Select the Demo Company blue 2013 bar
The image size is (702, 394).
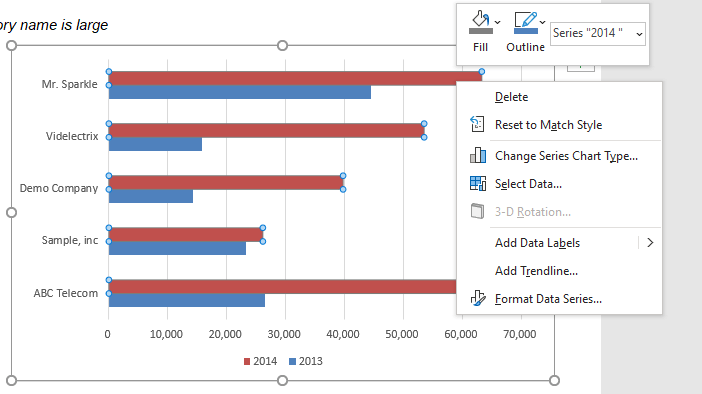(150, 196)
